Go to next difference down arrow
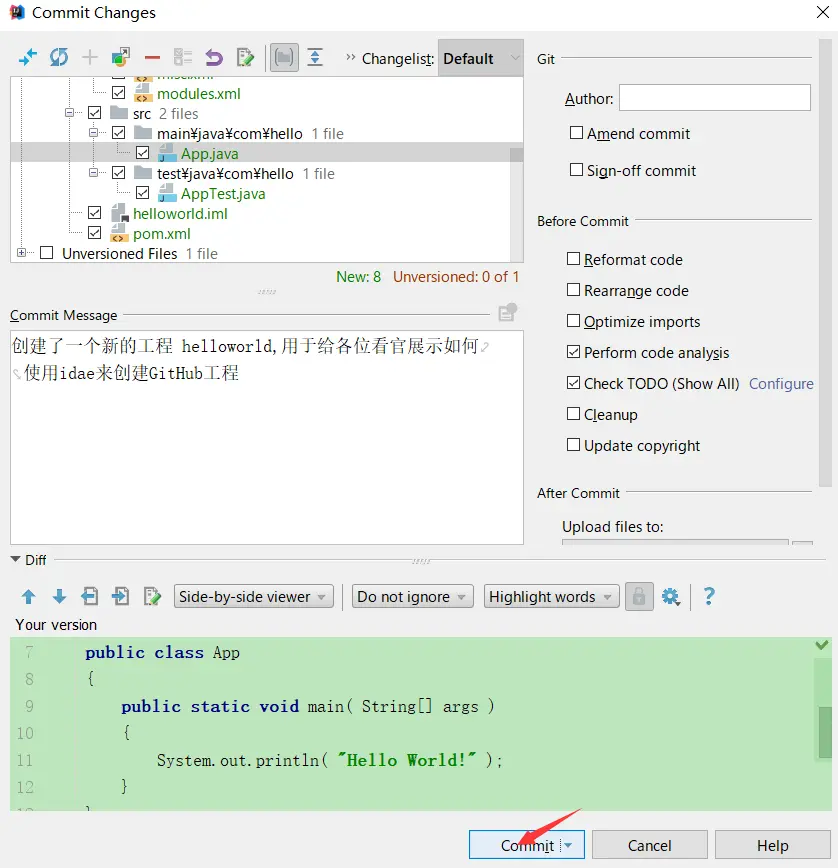This screenshot has height=868, width=838. click(x=59, y=597)
